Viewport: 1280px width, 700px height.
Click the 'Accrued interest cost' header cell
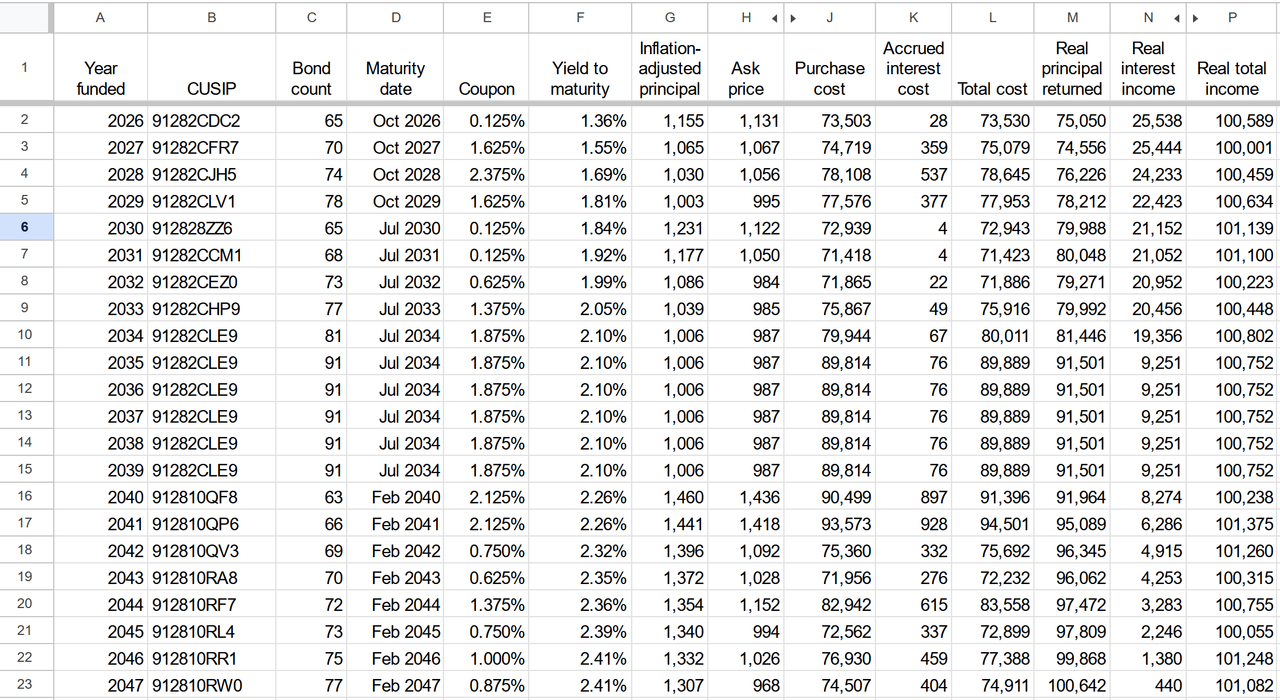pyautogui.click(x=913, y=68)
